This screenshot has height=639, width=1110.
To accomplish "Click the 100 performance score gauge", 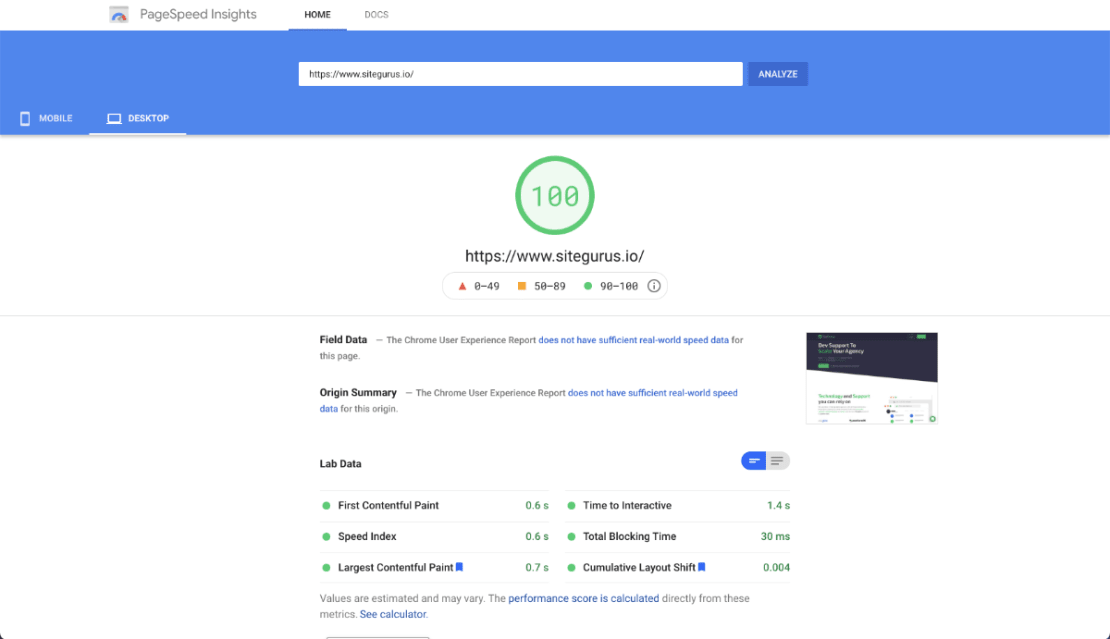I will [x=555, y=195].
